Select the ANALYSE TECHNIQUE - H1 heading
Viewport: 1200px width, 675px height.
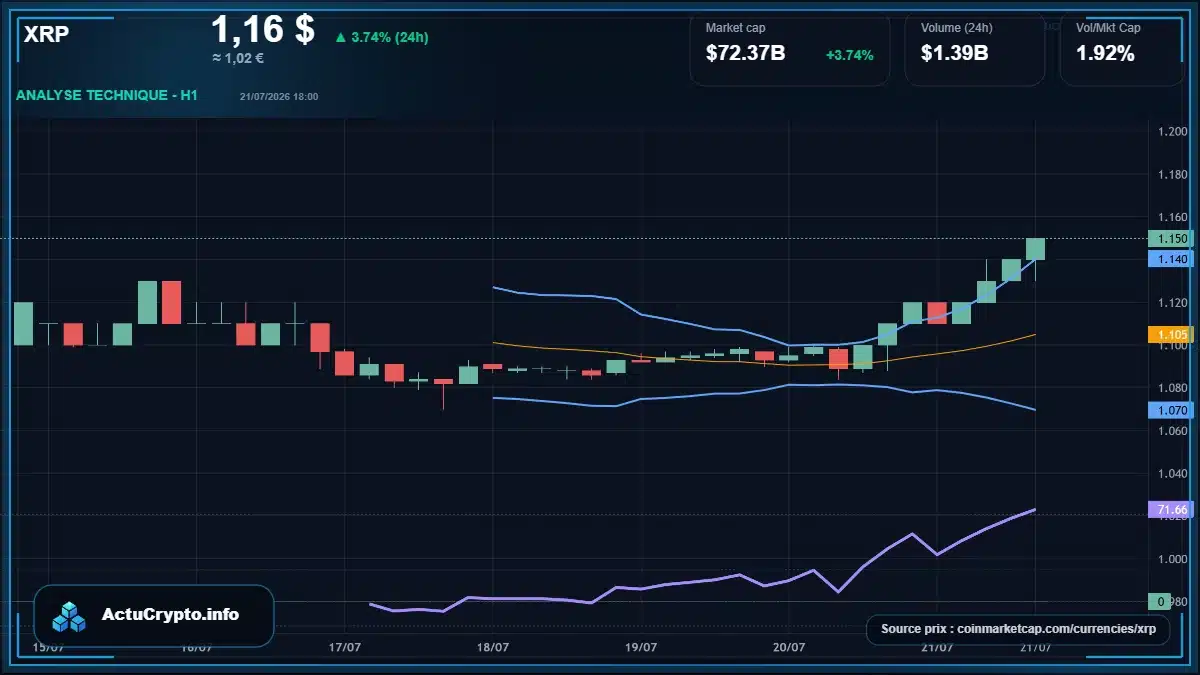coord(106,96)
